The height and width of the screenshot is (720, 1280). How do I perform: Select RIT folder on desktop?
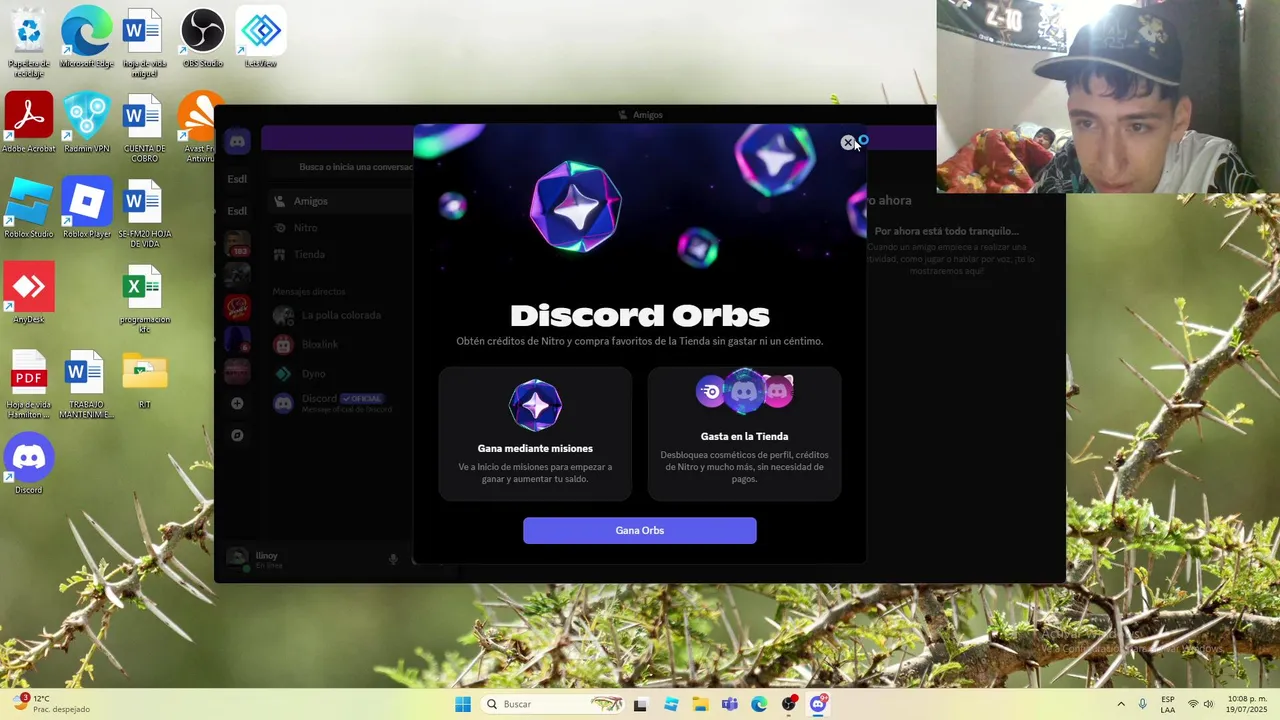pos(144,380)
